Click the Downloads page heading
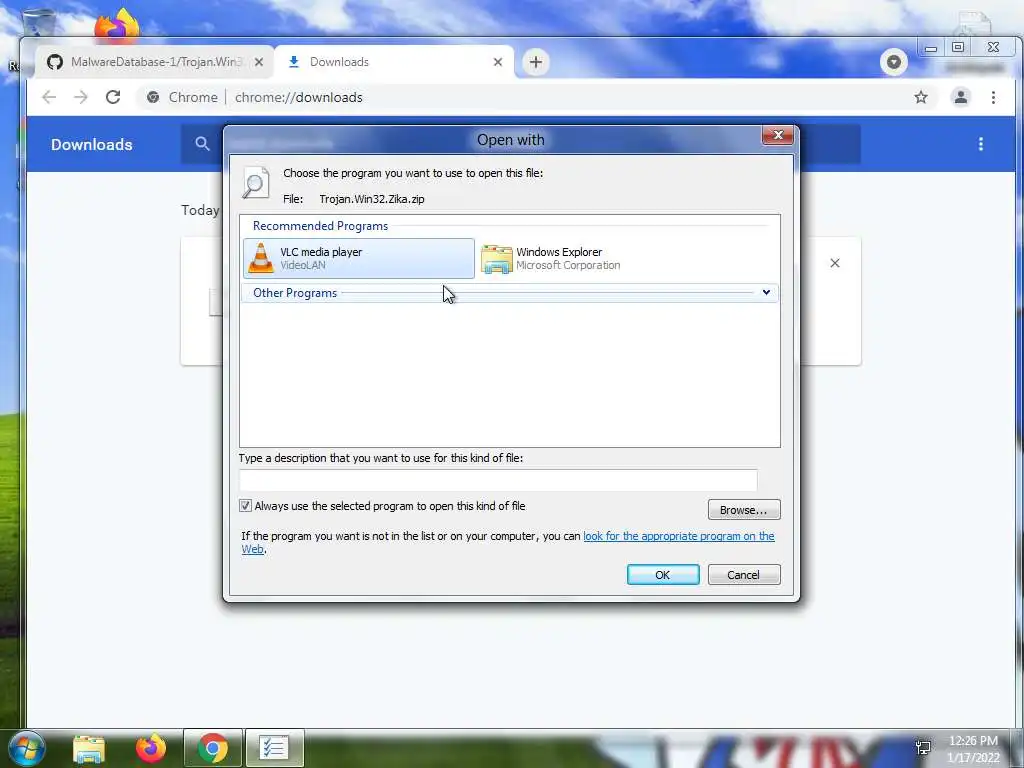The image size is (1024, 768). tap(91, 144)
